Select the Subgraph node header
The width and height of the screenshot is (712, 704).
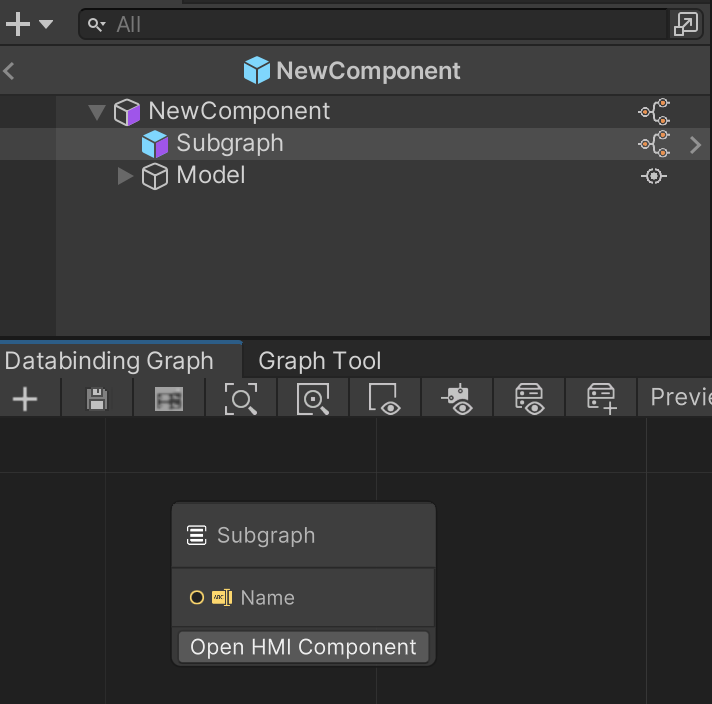tap(303, 535)
